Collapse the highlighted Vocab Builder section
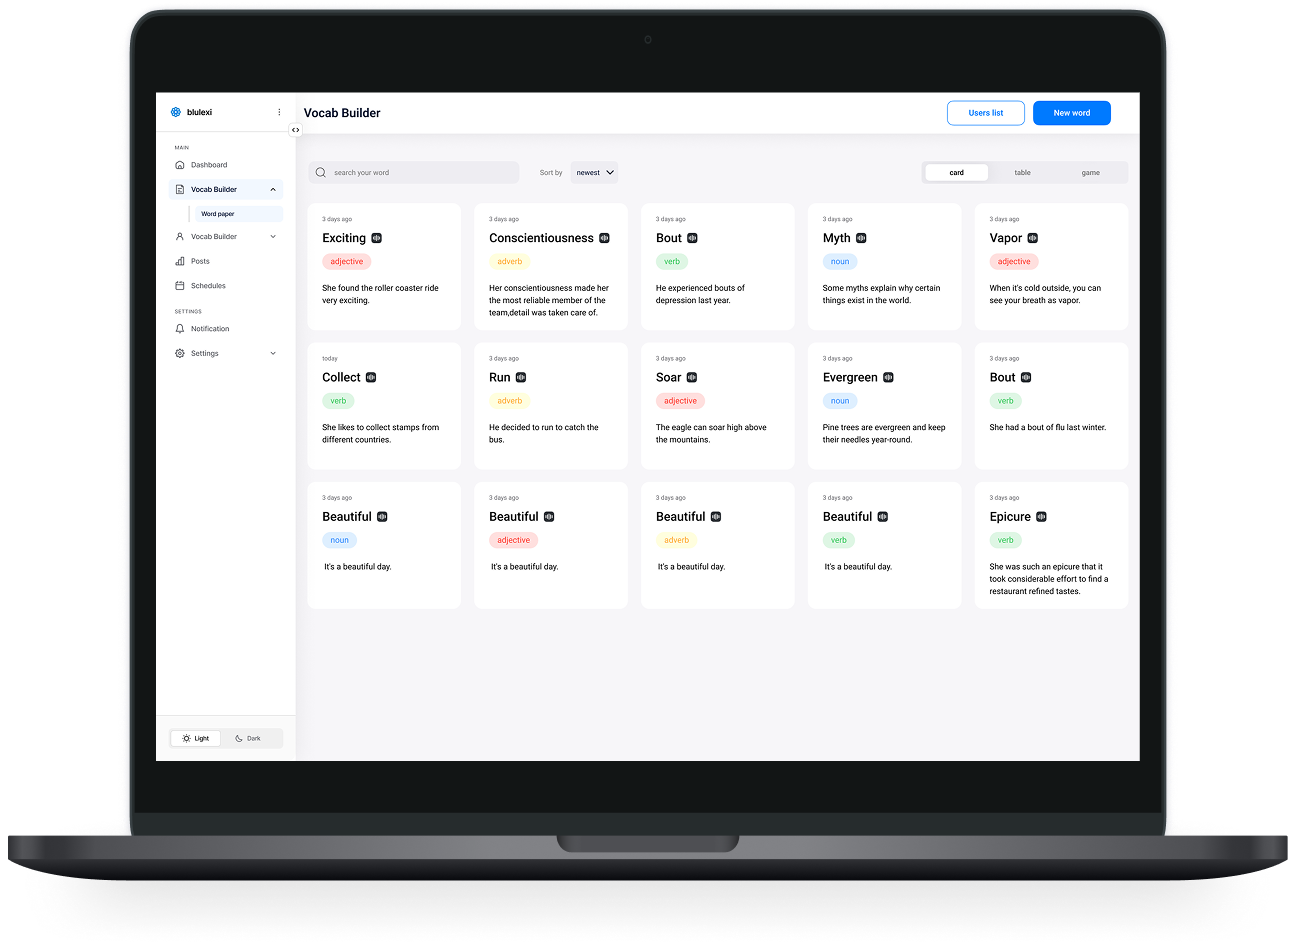 pyautogui.click(x=273, y=190)
